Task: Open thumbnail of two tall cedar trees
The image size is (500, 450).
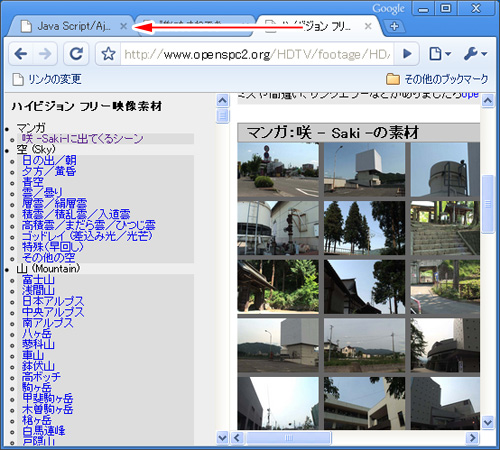Action: pyautogui.click(x=364, y=228)
